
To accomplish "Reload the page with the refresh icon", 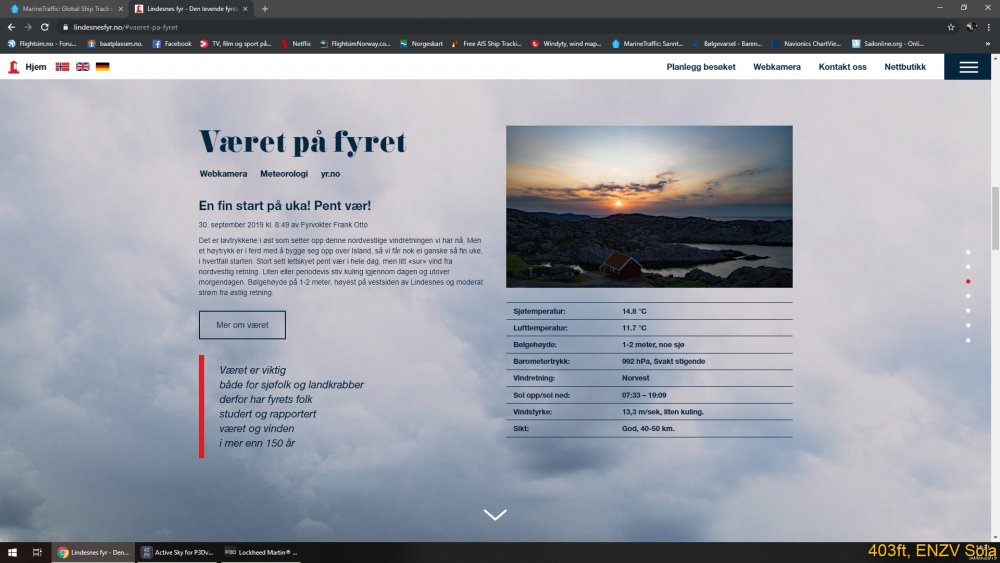I will coord(45,27).
